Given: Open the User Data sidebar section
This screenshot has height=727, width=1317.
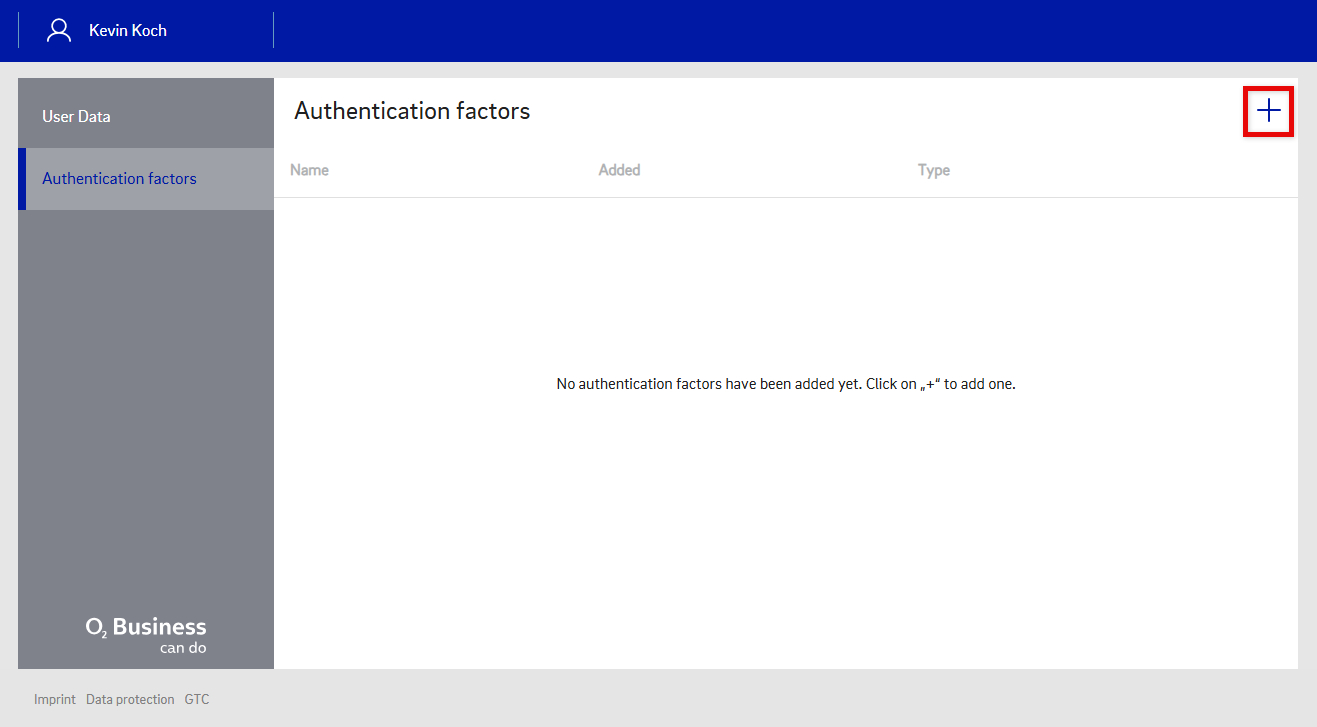Looking at the screenshot, I should click(x=76, y=116).
